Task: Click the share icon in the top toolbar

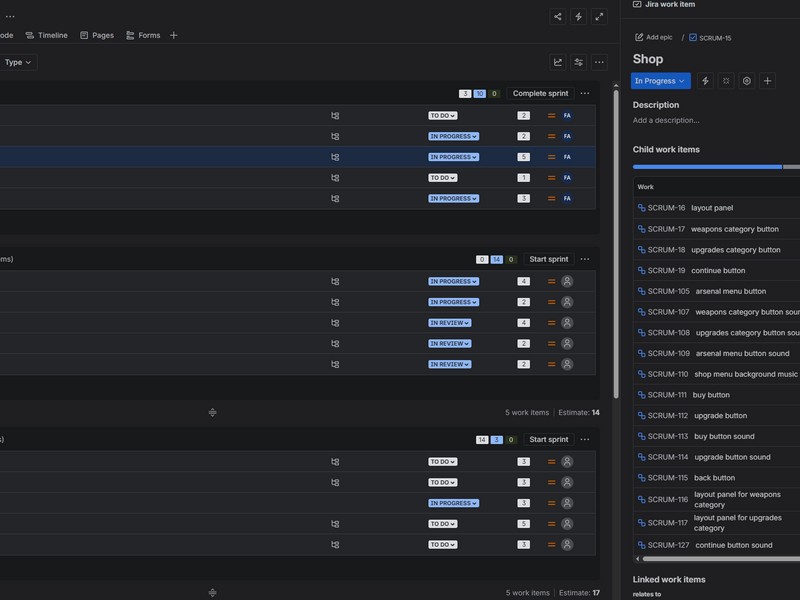Action: point(558,16)
